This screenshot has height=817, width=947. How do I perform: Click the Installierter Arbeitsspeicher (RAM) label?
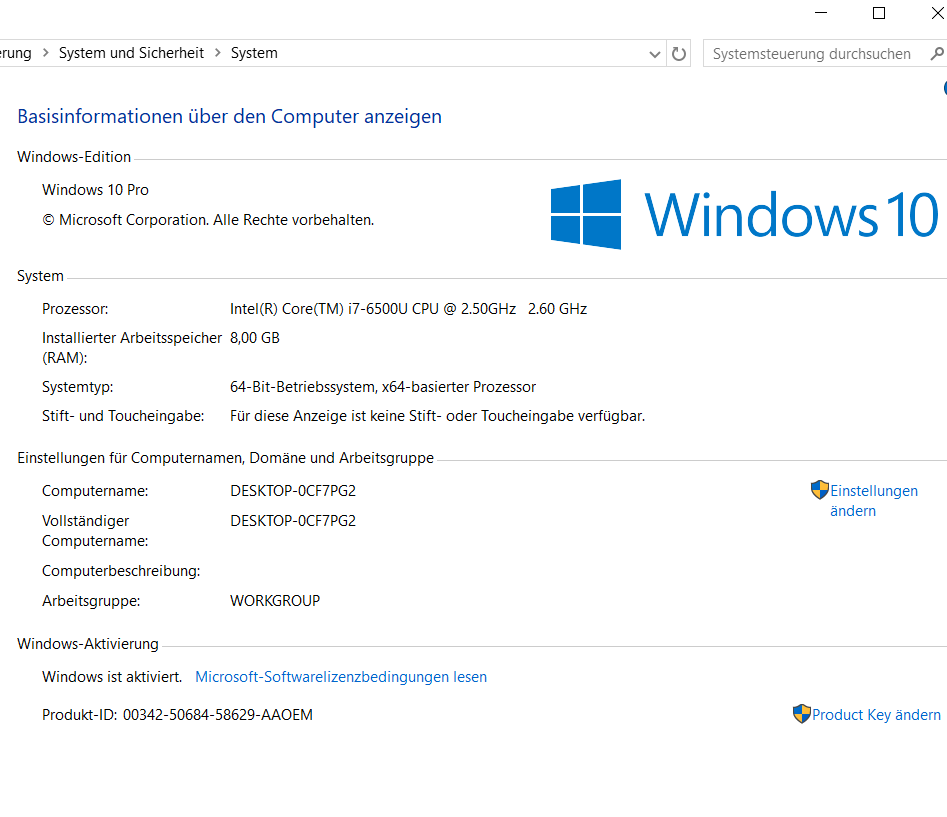point(132,348)
